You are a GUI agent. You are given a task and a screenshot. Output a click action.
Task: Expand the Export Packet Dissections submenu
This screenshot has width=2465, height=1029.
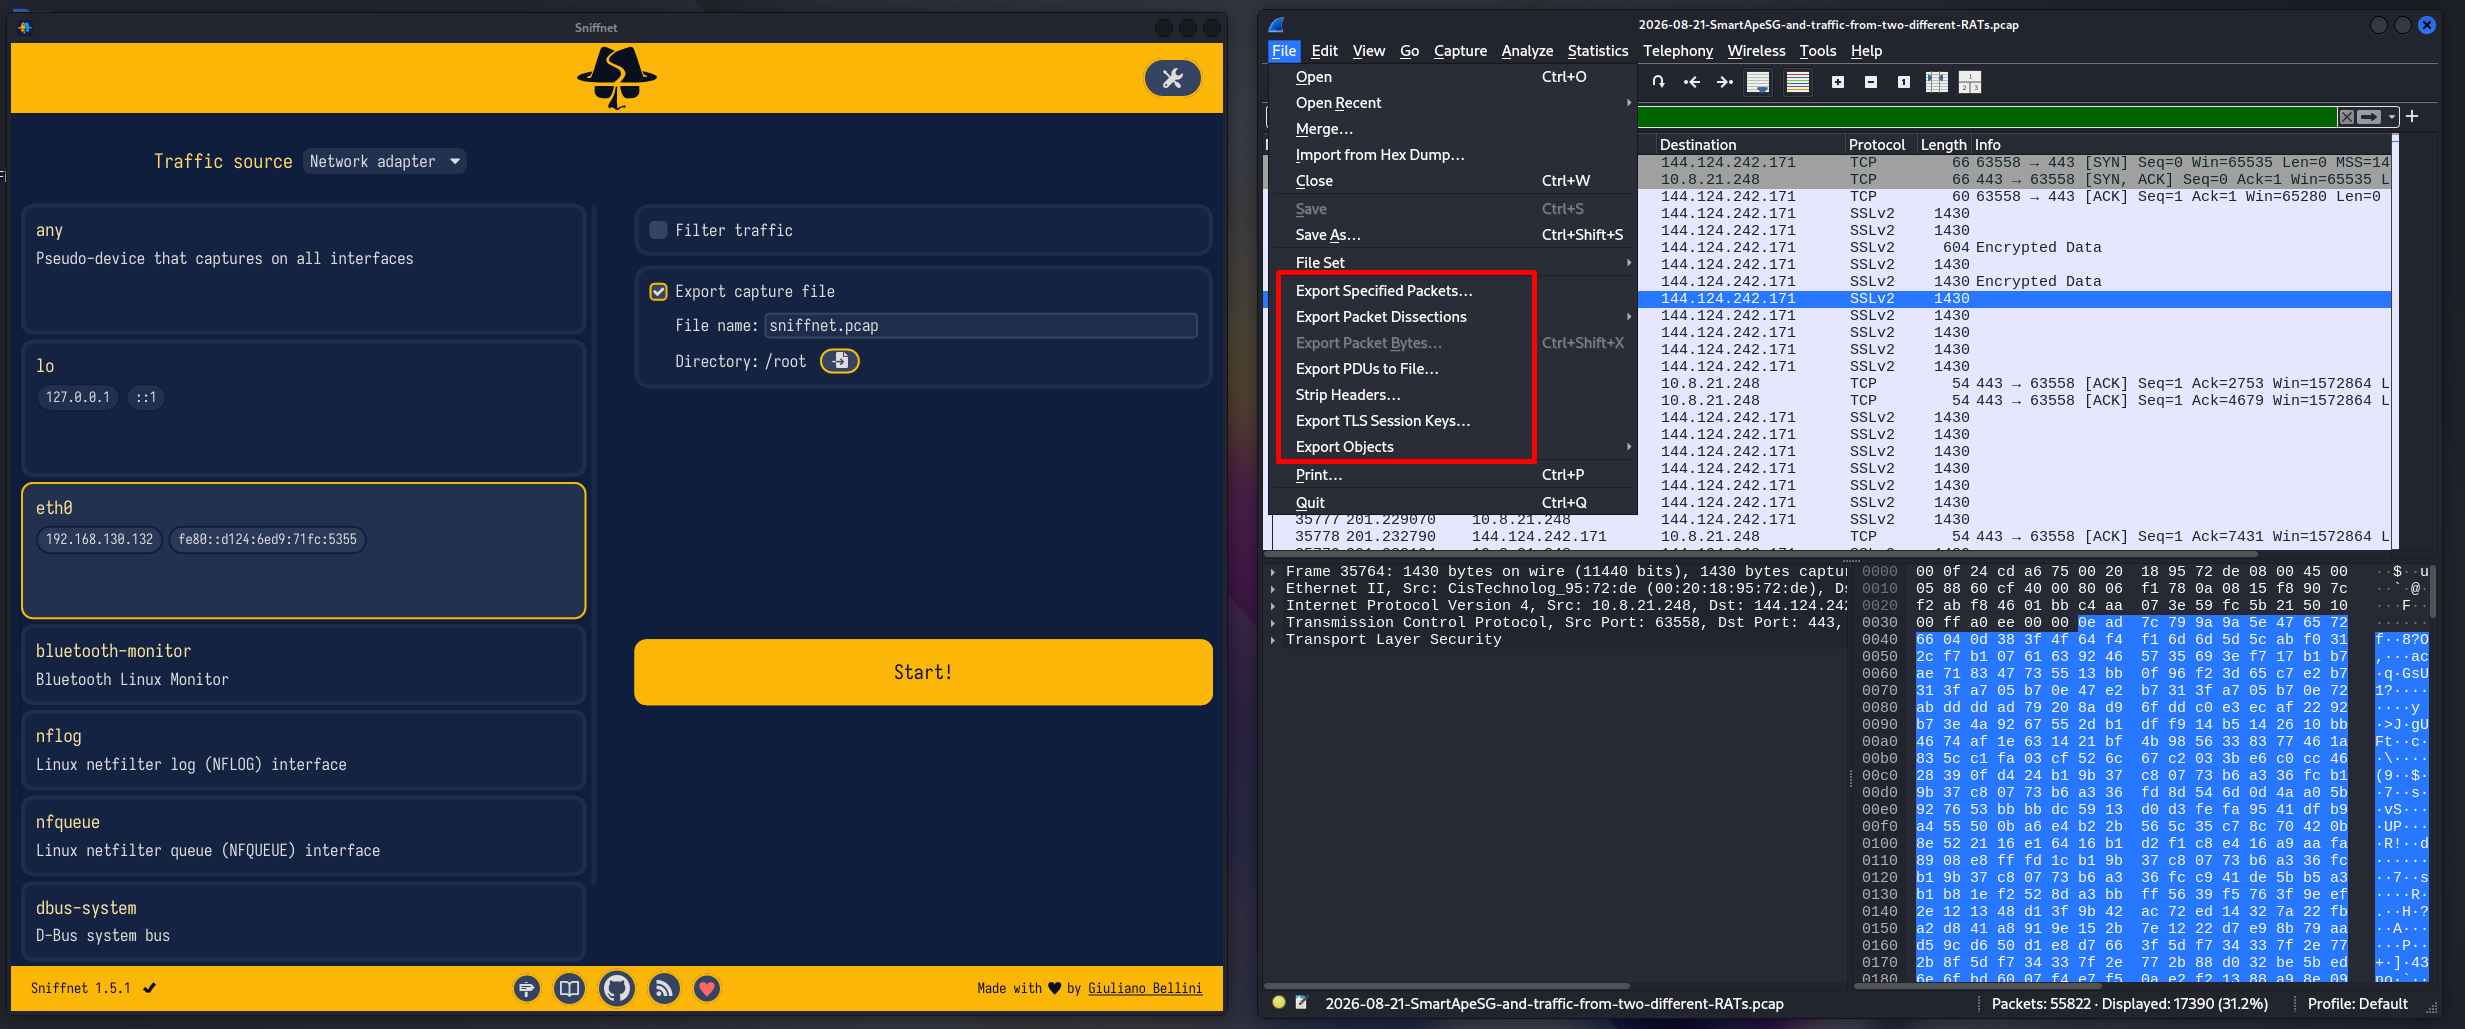(1452, 317)
